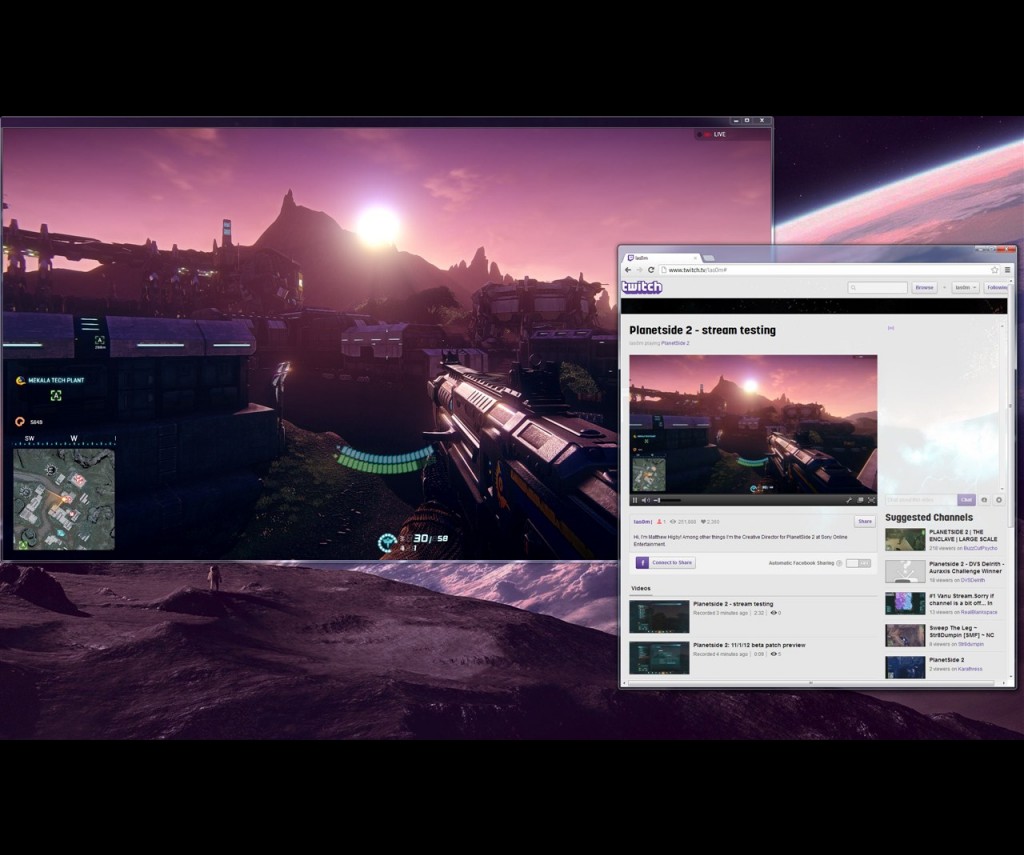Open the player's wrench settings icon
Screen dimensions: 1024x855
coord(849,500)
